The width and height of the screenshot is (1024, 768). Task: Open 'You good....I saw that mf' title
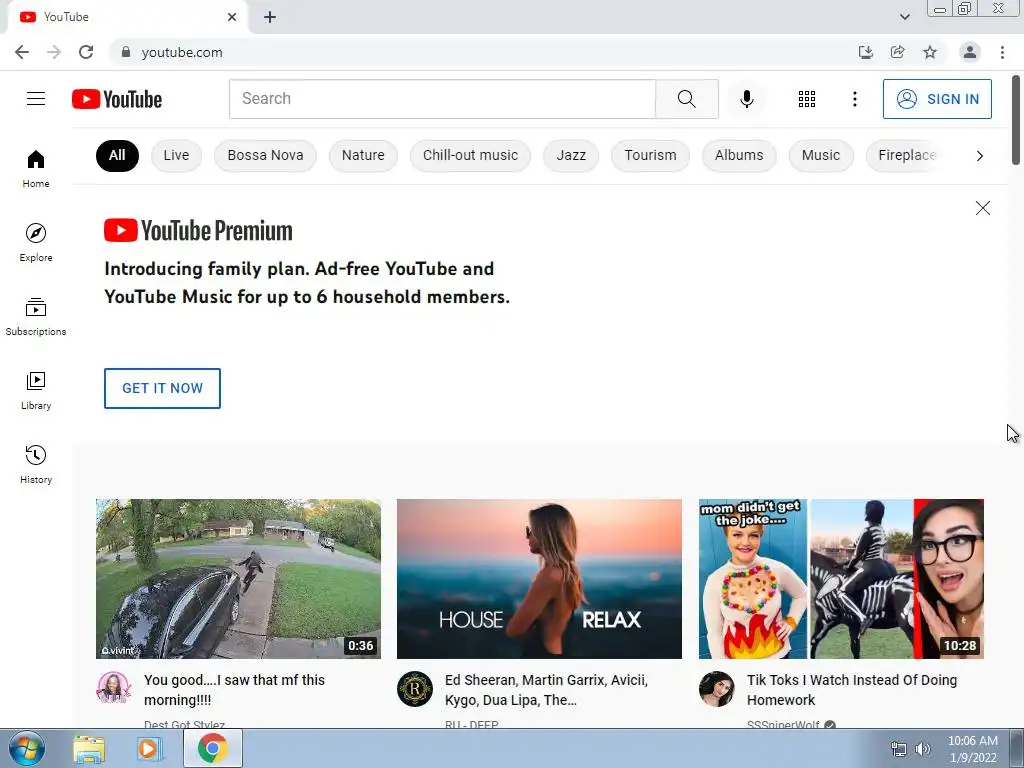[x=234, y=690]
